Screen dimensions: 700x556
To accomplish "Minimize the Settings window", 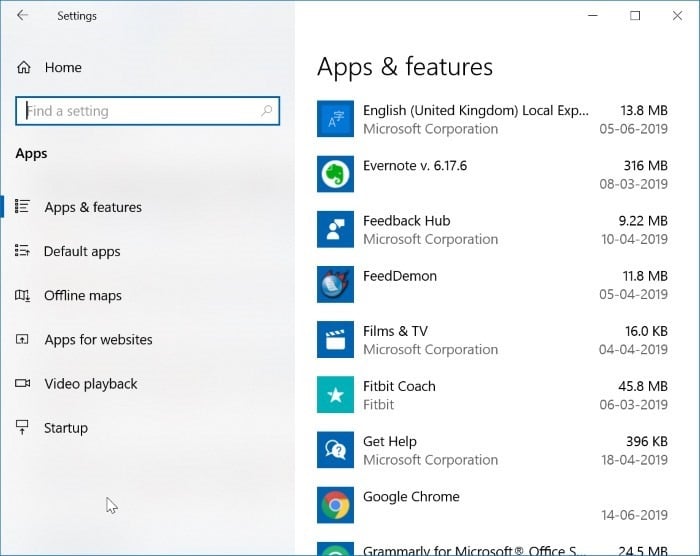I will click(593, 16).
